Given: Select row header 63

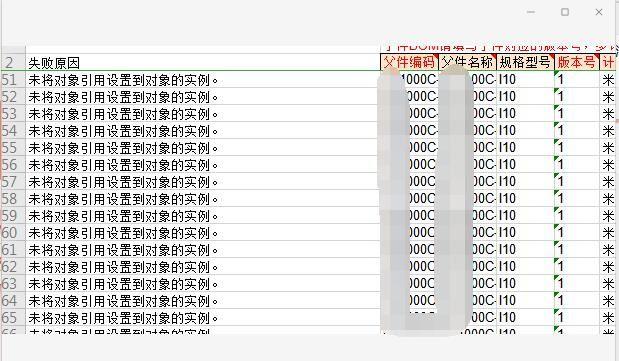Looking at the screenshot, I should tap(13, 284).
